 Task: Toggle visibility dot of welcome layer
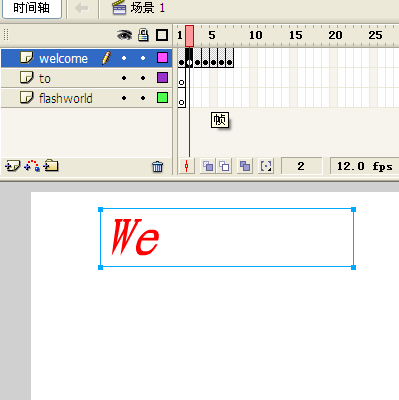click(x=124, y=58)
